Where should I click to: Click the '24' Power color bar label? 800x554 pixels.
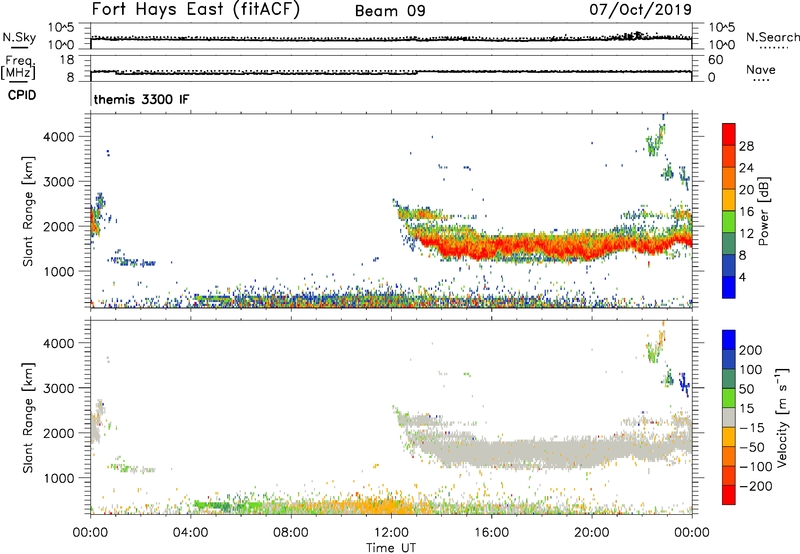[746, 168]
